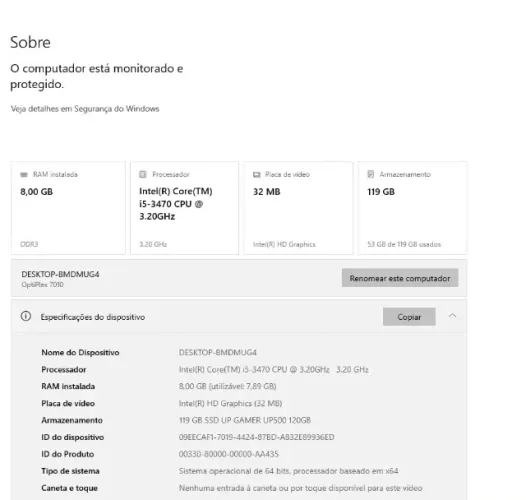
Task: Click the Placa de vídeo row label in specifications
Action: [x=68, y=403]
